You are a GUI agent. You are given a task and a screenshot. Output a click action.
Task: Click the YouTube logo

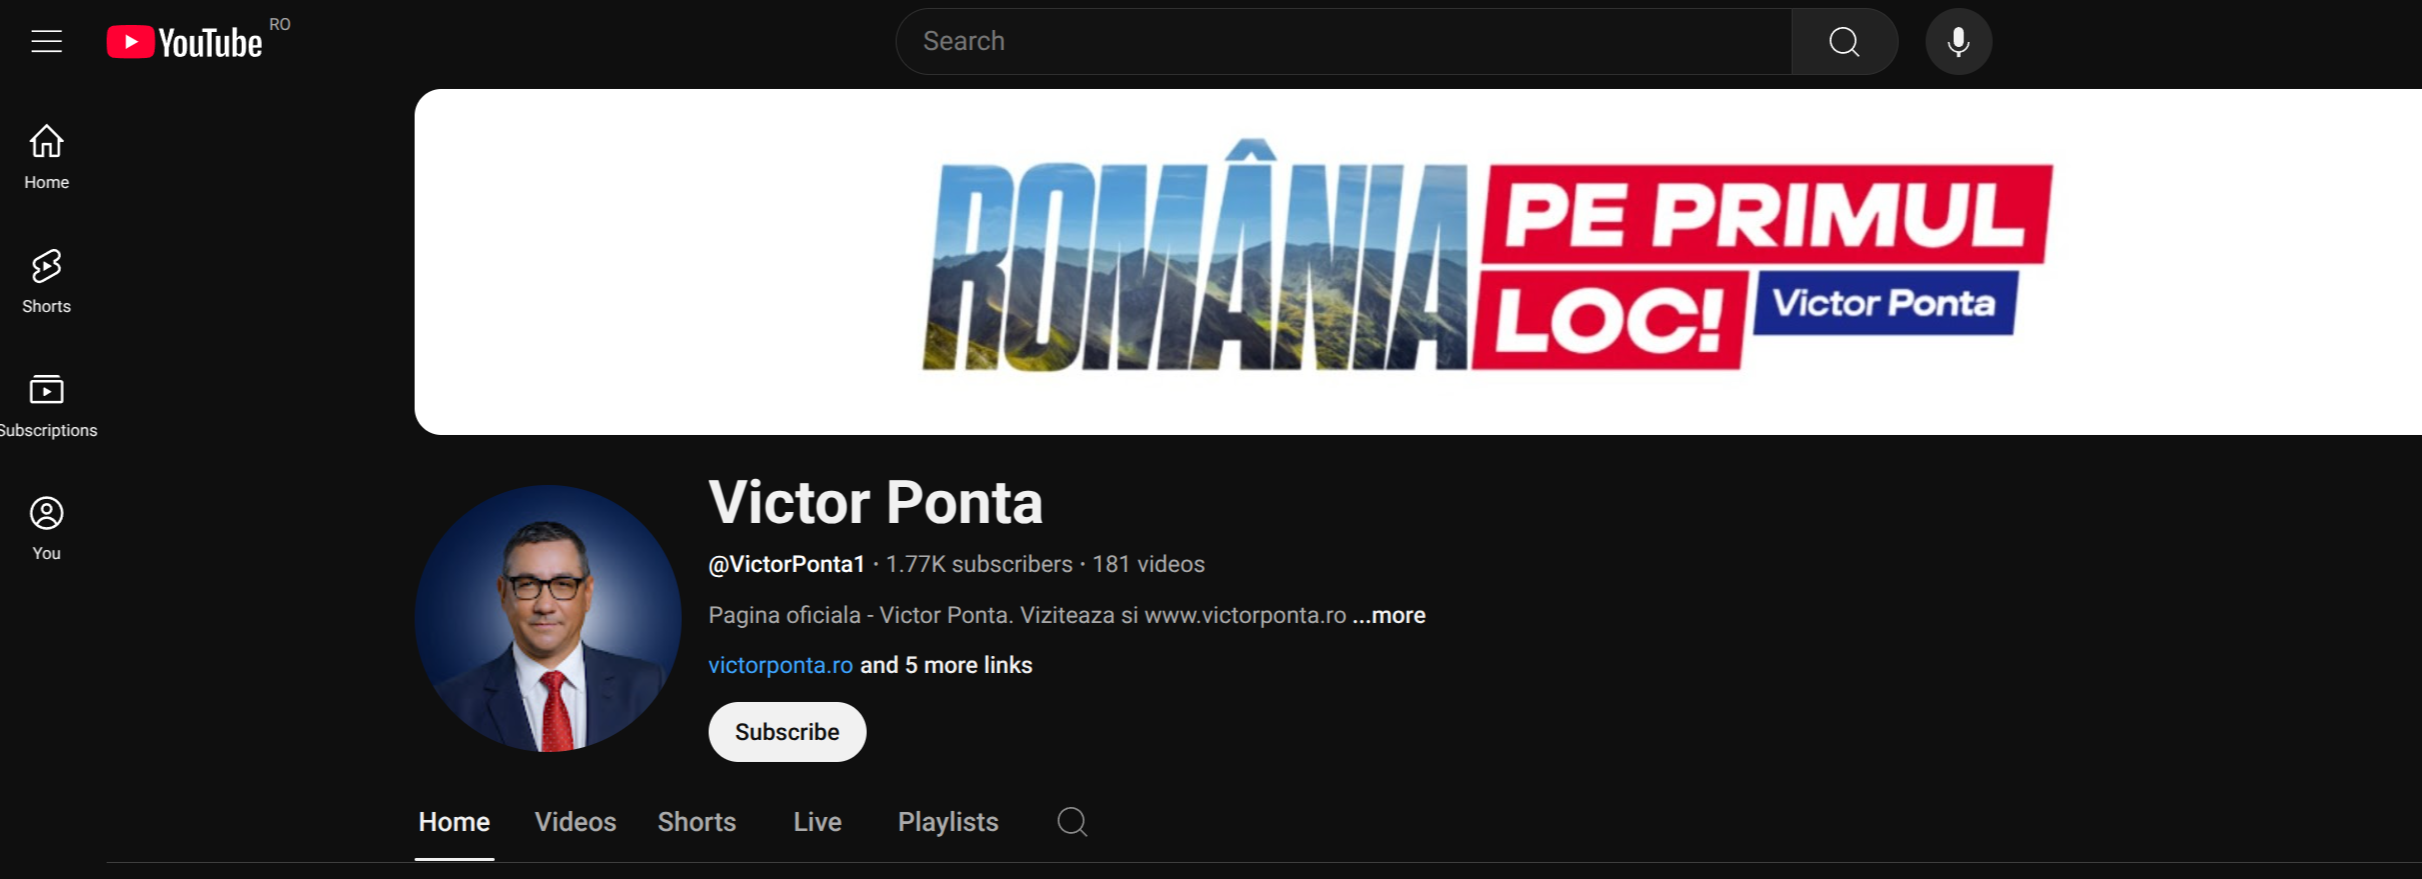pos(185,42)
